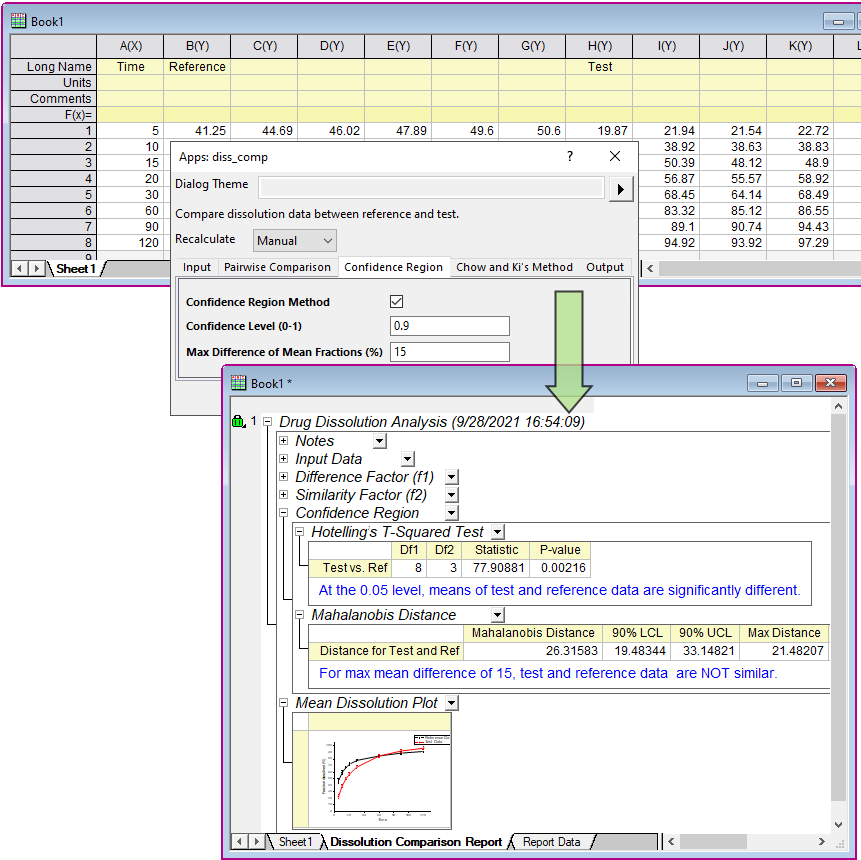Open the Input Data dropdown arrow menu

(x=407, y=459)
